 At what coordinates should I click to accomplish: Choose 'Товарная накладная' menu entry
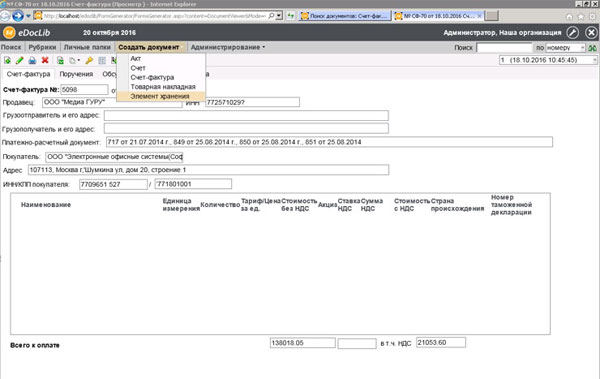163,87
